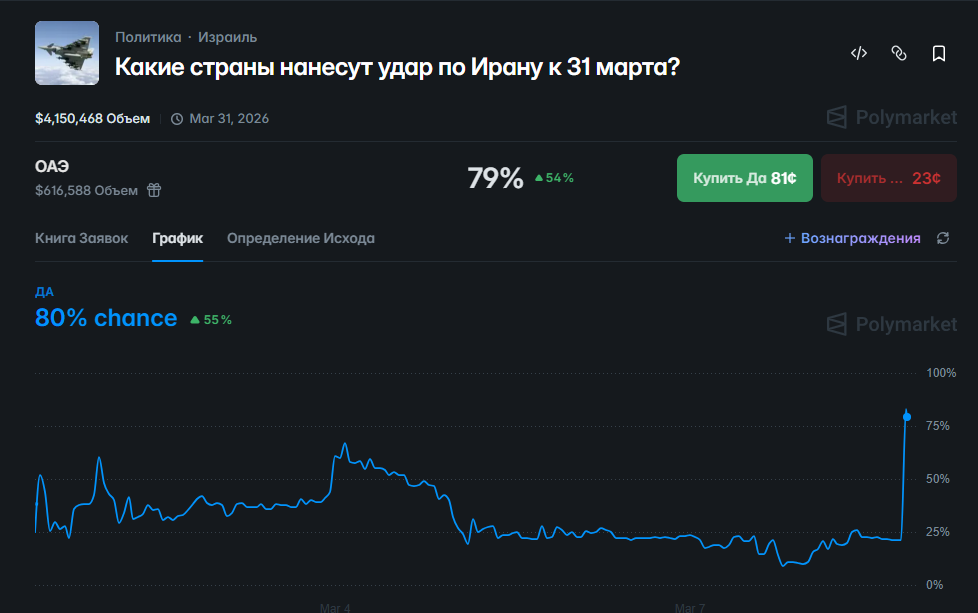Refresh the chart with the reload icon

click(942, 238)
